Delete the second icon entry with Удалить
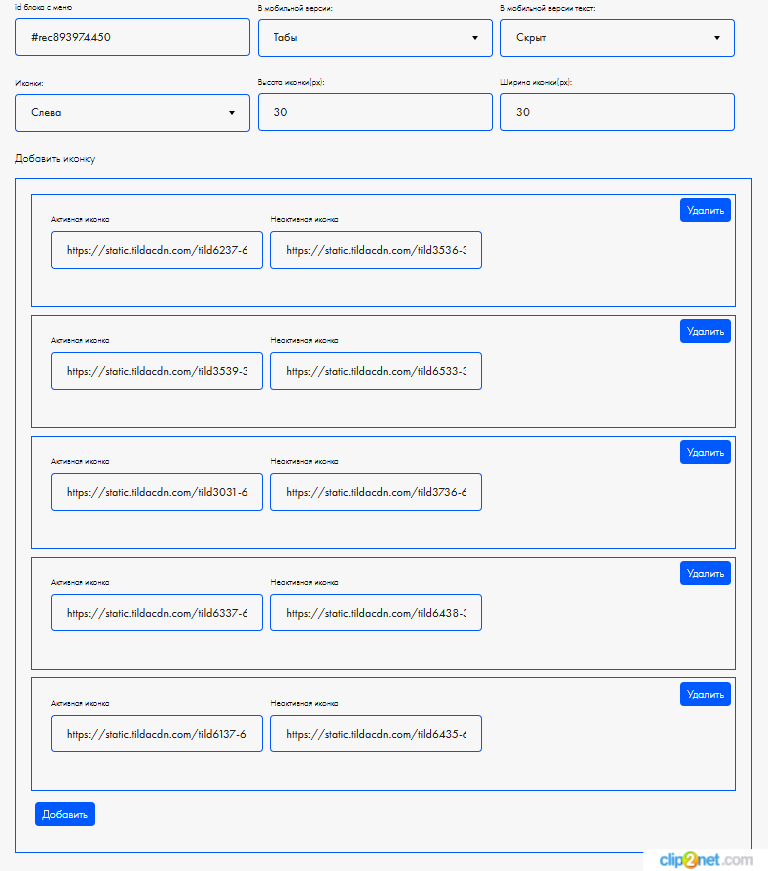This screenshot has height=871, width=768. click(705, 331)
